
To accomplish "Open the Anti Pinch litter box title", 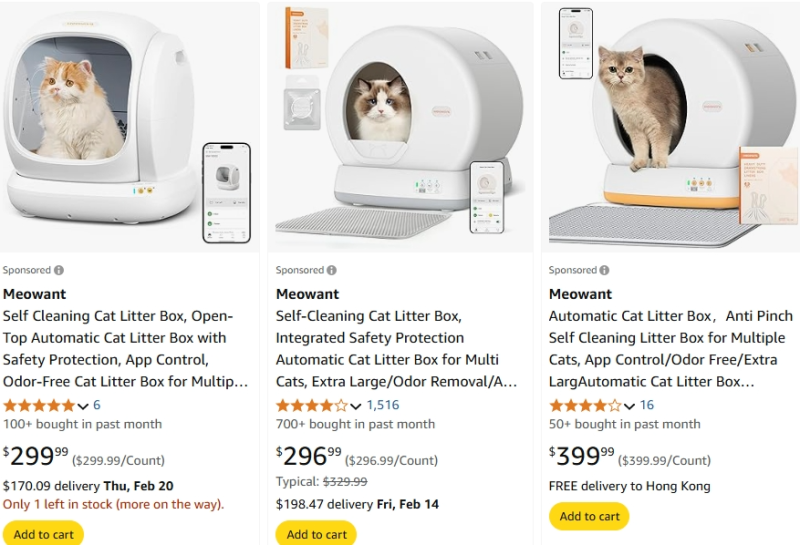I will click(670, 349).
